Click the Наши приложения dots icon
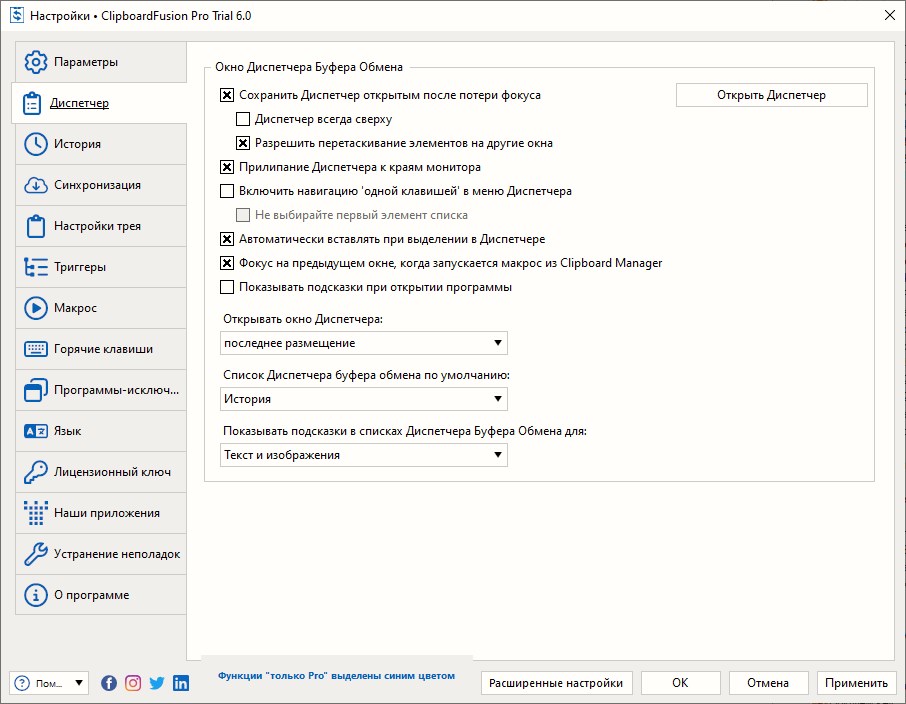Screen dimensions: 906x704 (35, 513)
